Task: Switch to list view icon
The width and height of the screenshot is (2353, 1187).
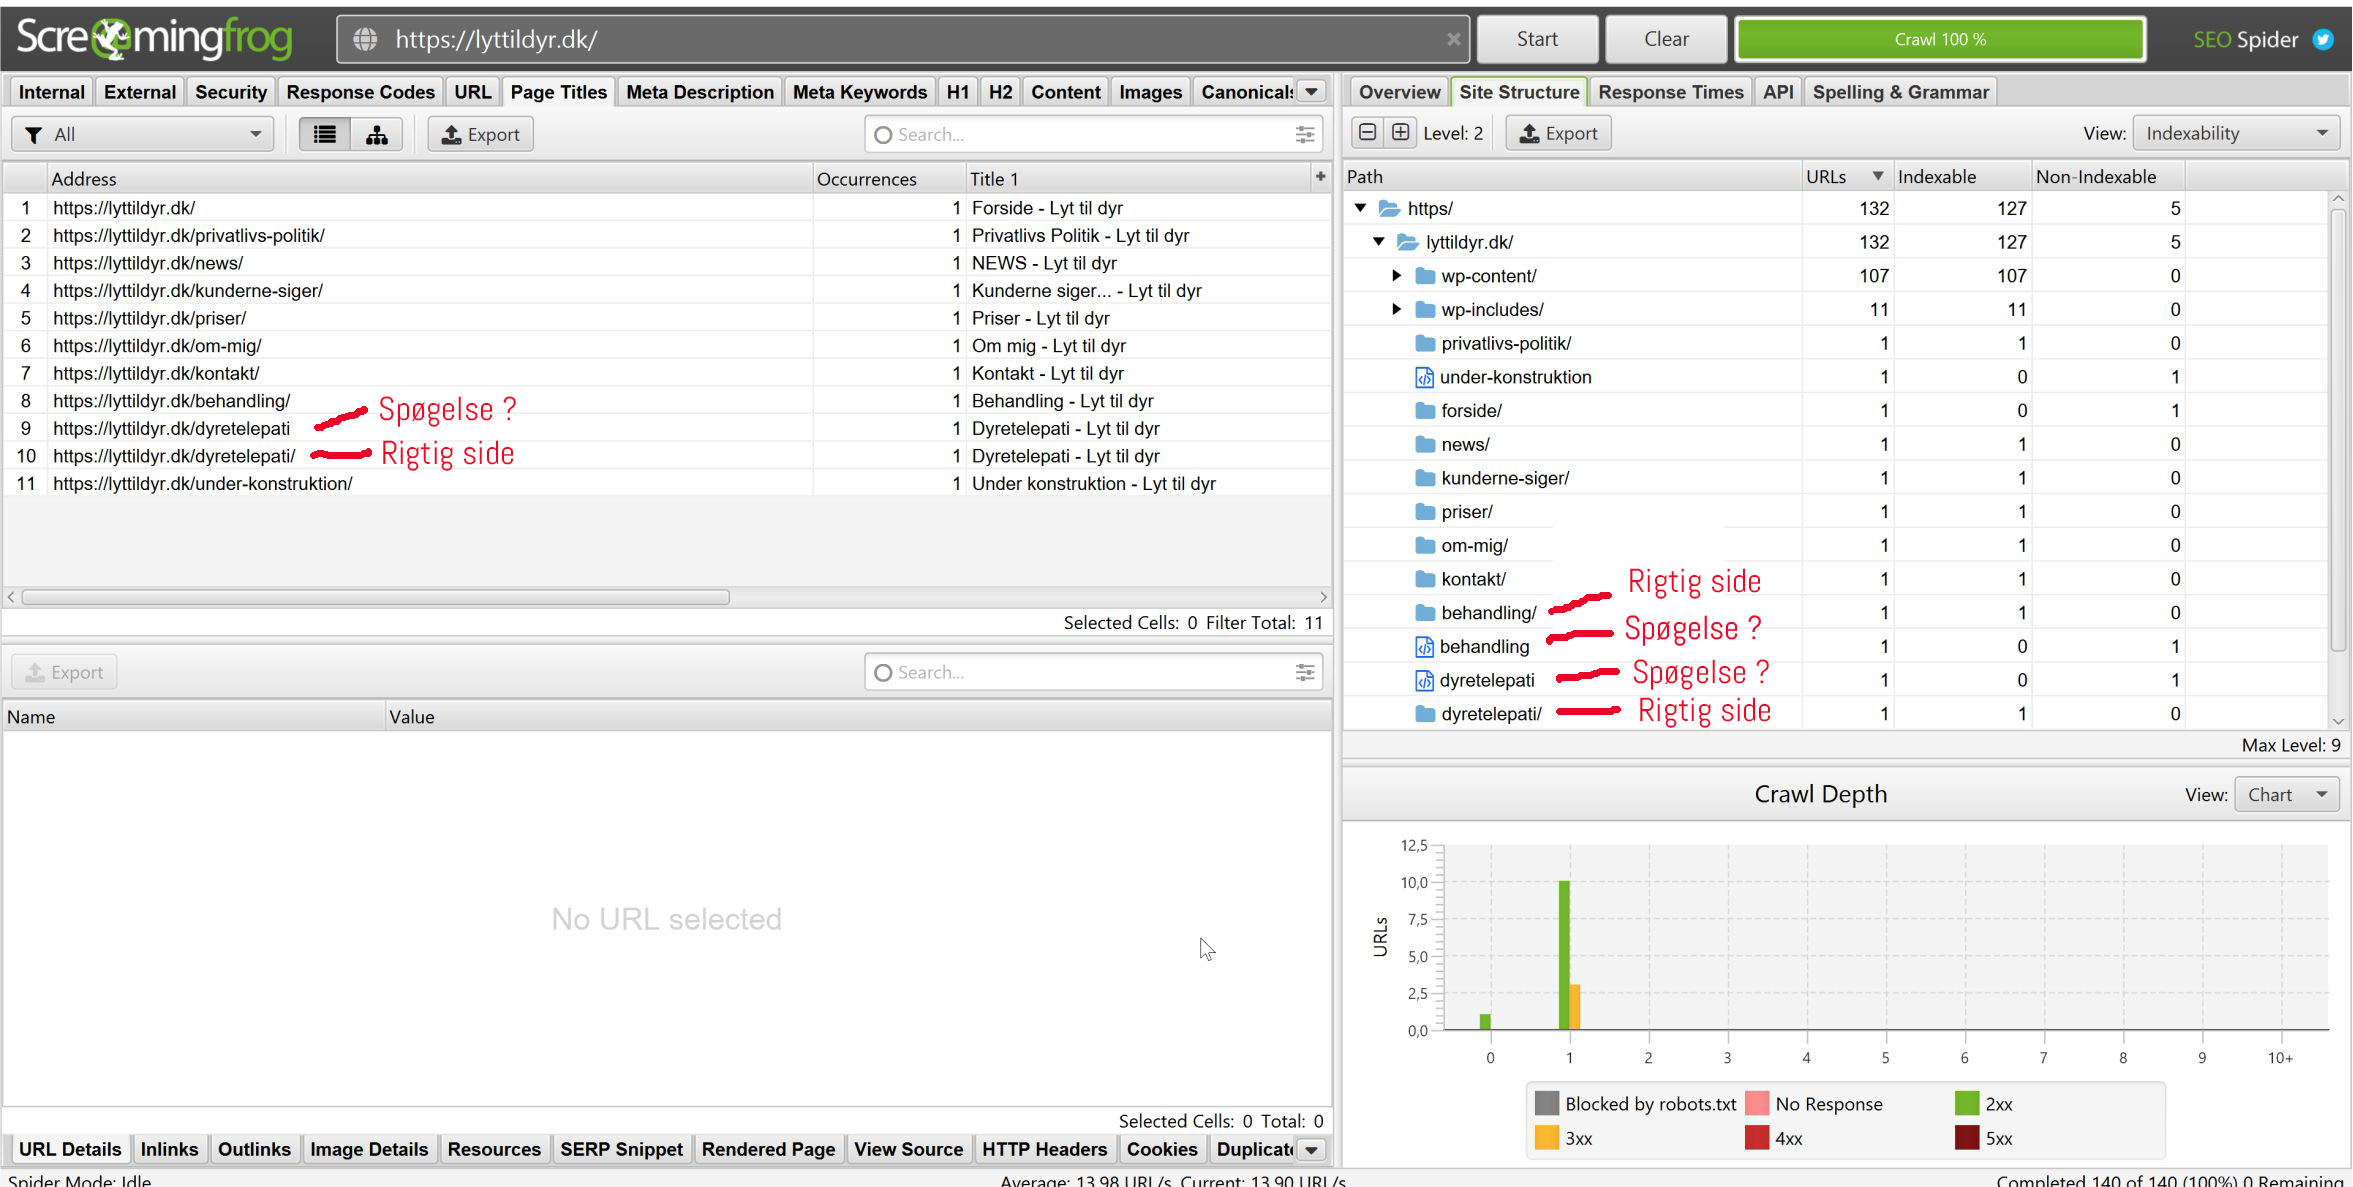Action: click(x=324, y=135)
